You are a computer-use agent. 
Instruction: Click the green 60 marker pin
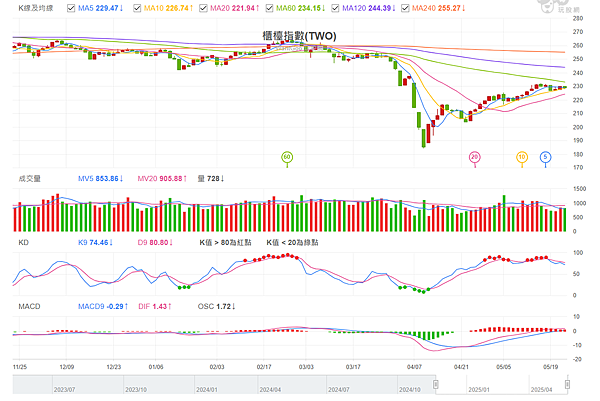[x=287, y=158]
